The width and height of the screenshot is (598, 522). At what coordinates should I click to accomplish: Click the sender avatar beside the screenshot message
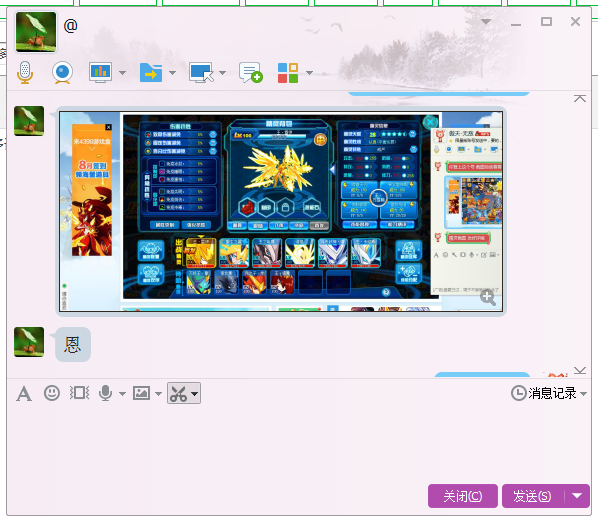(x=29, y=121)
